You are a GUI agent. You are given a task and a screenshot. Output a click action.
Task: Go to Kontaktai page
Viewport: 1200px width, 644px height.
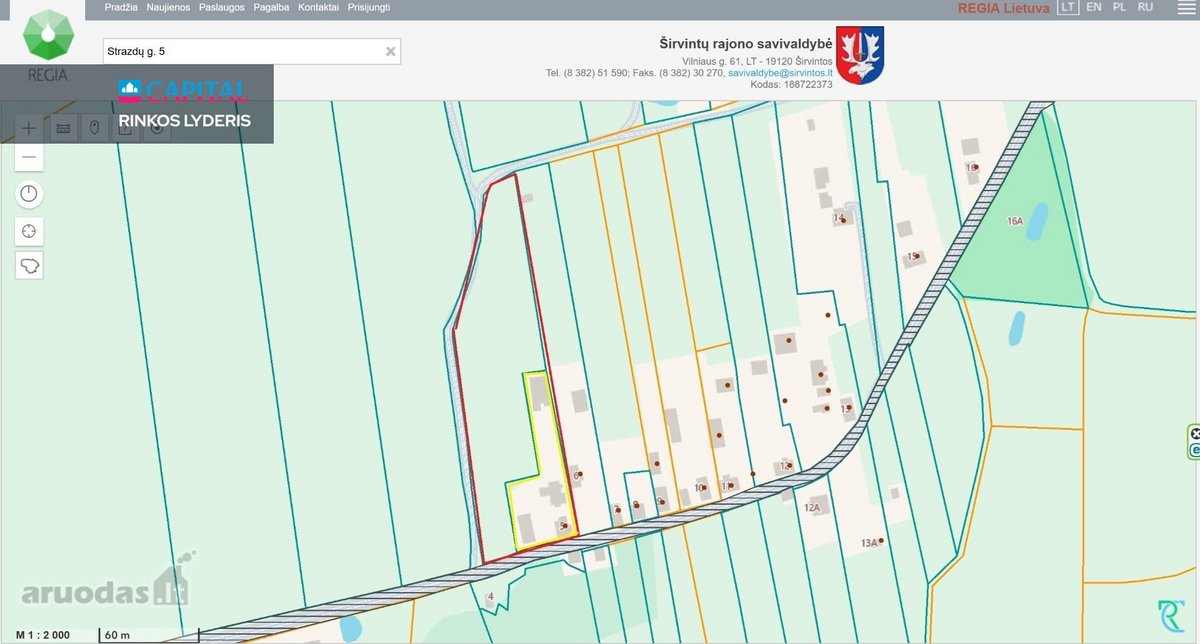click(319, 7)
